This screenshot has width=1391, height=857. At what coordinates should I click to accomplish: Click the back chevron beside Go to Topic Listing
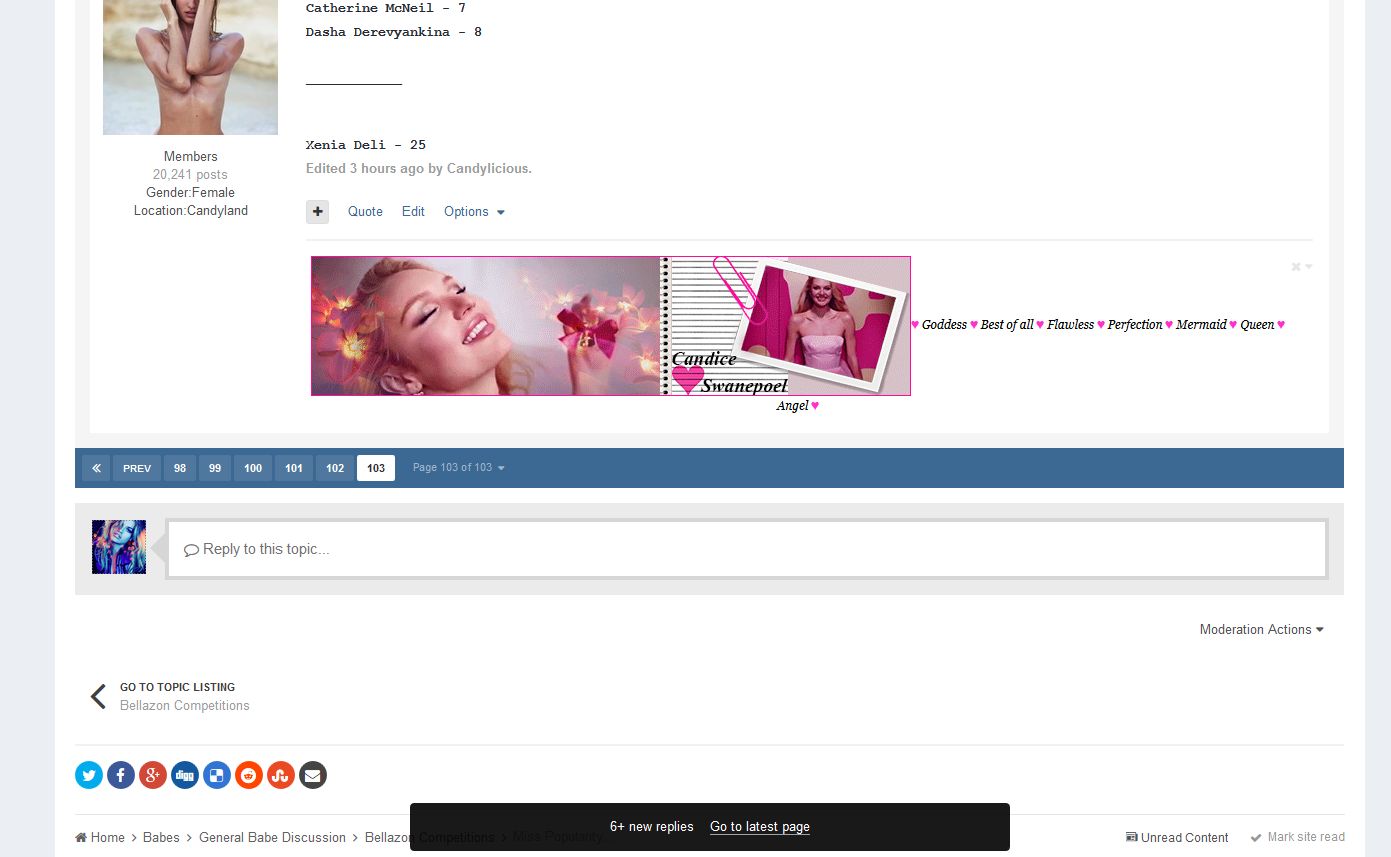click(98, 697)
